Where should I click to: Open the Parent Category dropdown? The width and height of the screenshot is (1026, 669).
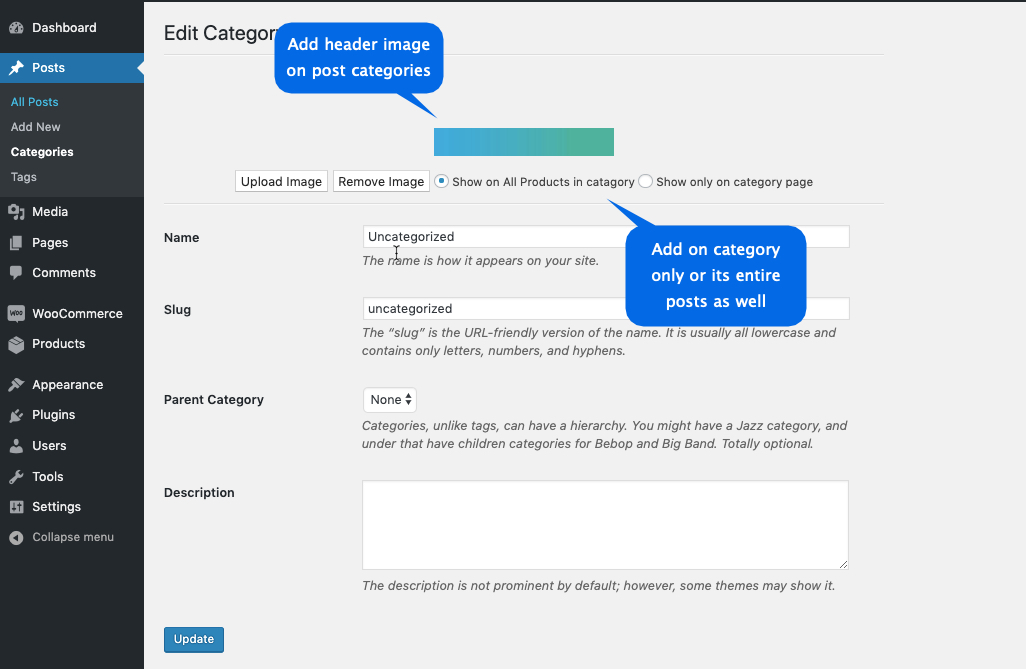(390, 400)
